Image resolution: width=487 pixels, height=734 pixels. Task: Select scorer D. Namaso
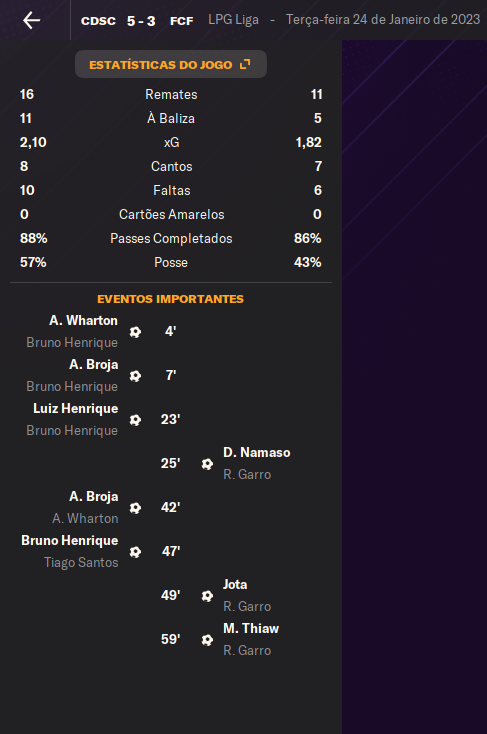257,453
